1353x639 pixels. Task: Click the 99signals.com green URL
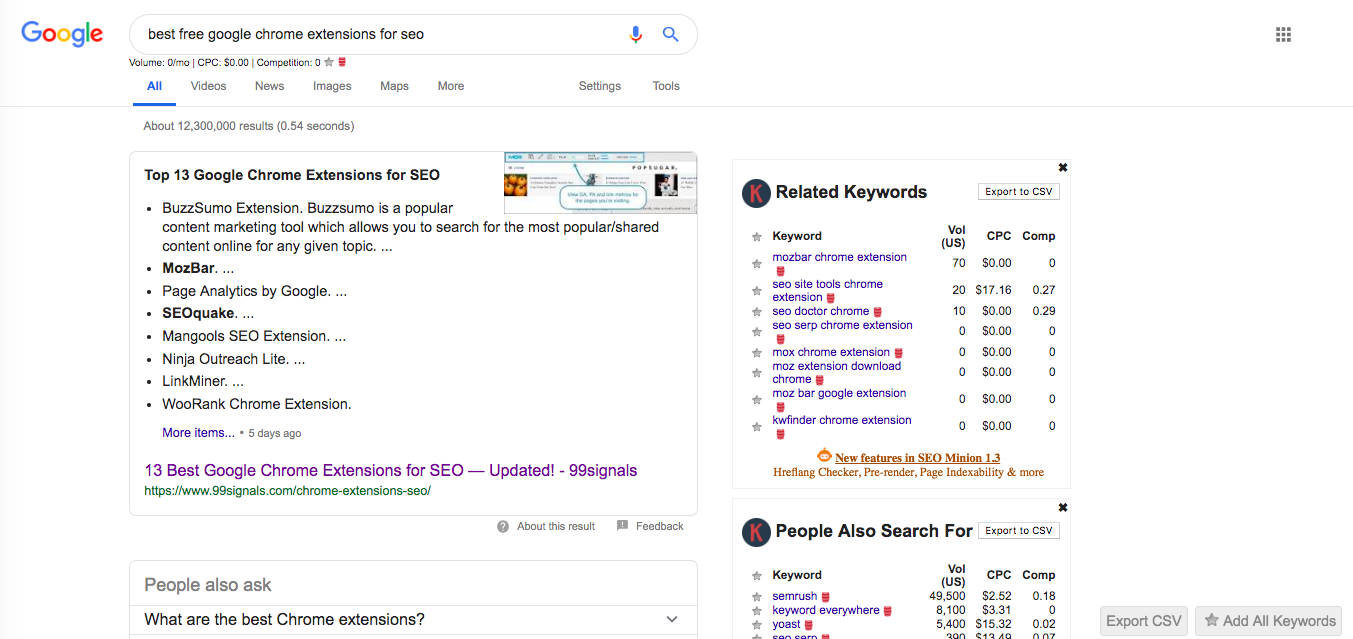pos(287,491)
